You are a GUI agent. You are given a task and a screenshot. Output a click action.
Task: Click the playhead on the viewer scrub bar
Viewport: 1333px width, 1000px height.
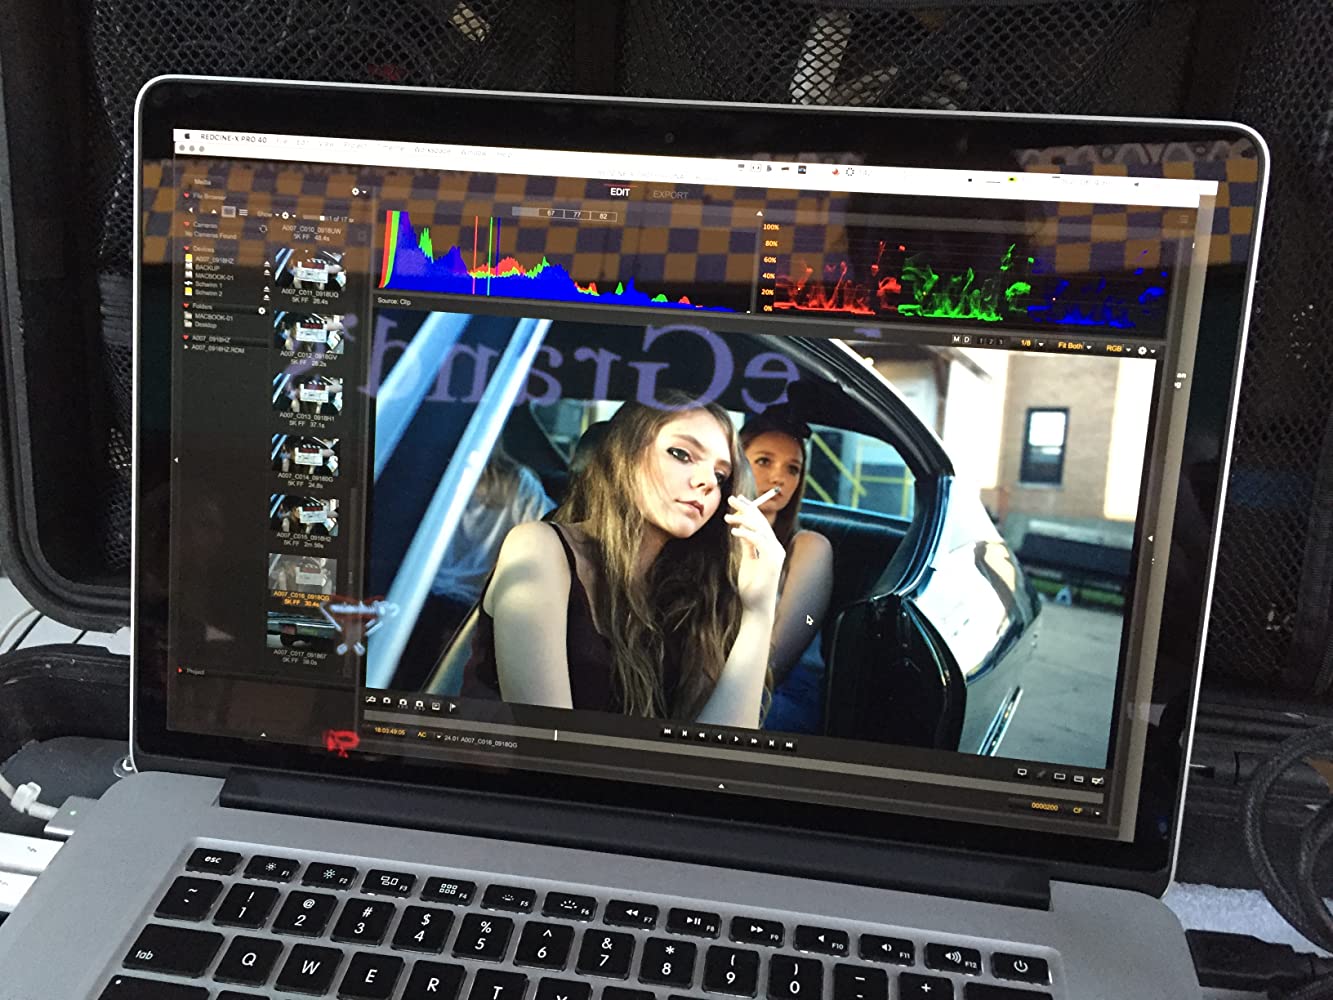point(556,735)
